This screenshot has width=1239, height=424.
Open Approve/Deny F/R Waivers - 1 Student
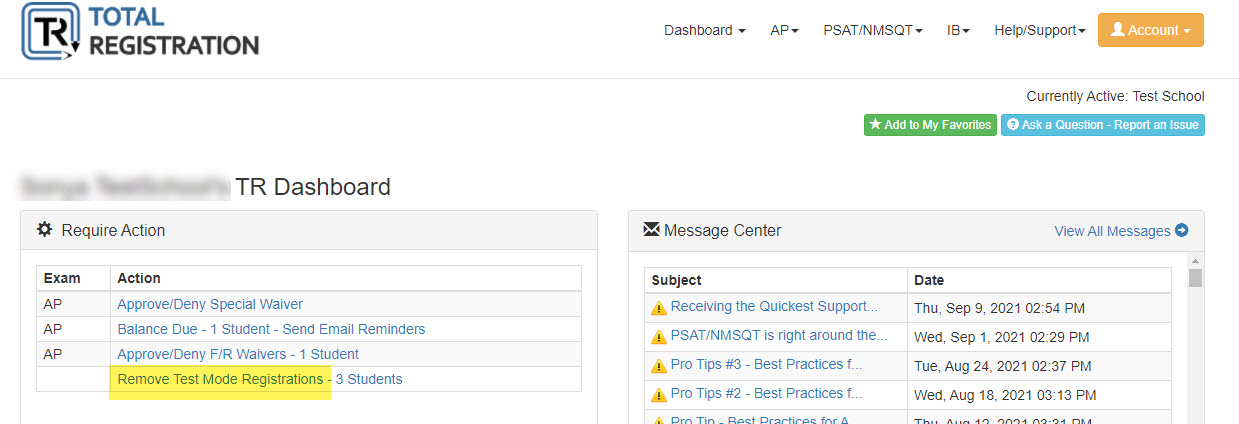[238, 354]
